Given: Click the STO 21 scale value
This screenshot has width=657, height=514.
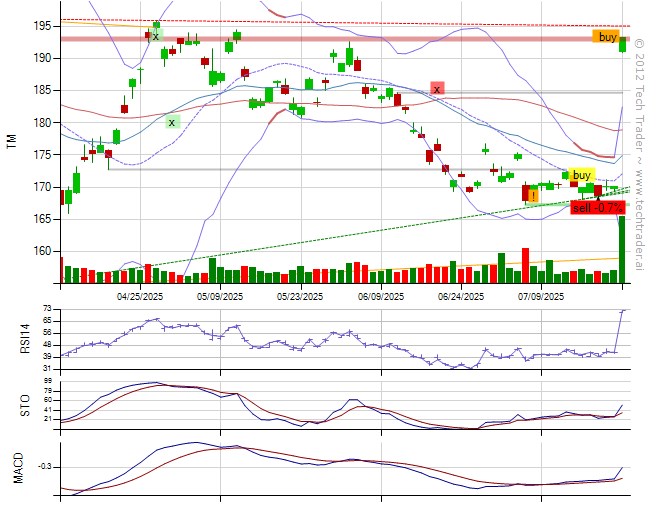Looking at the screenshot, I should click(47, 419).
